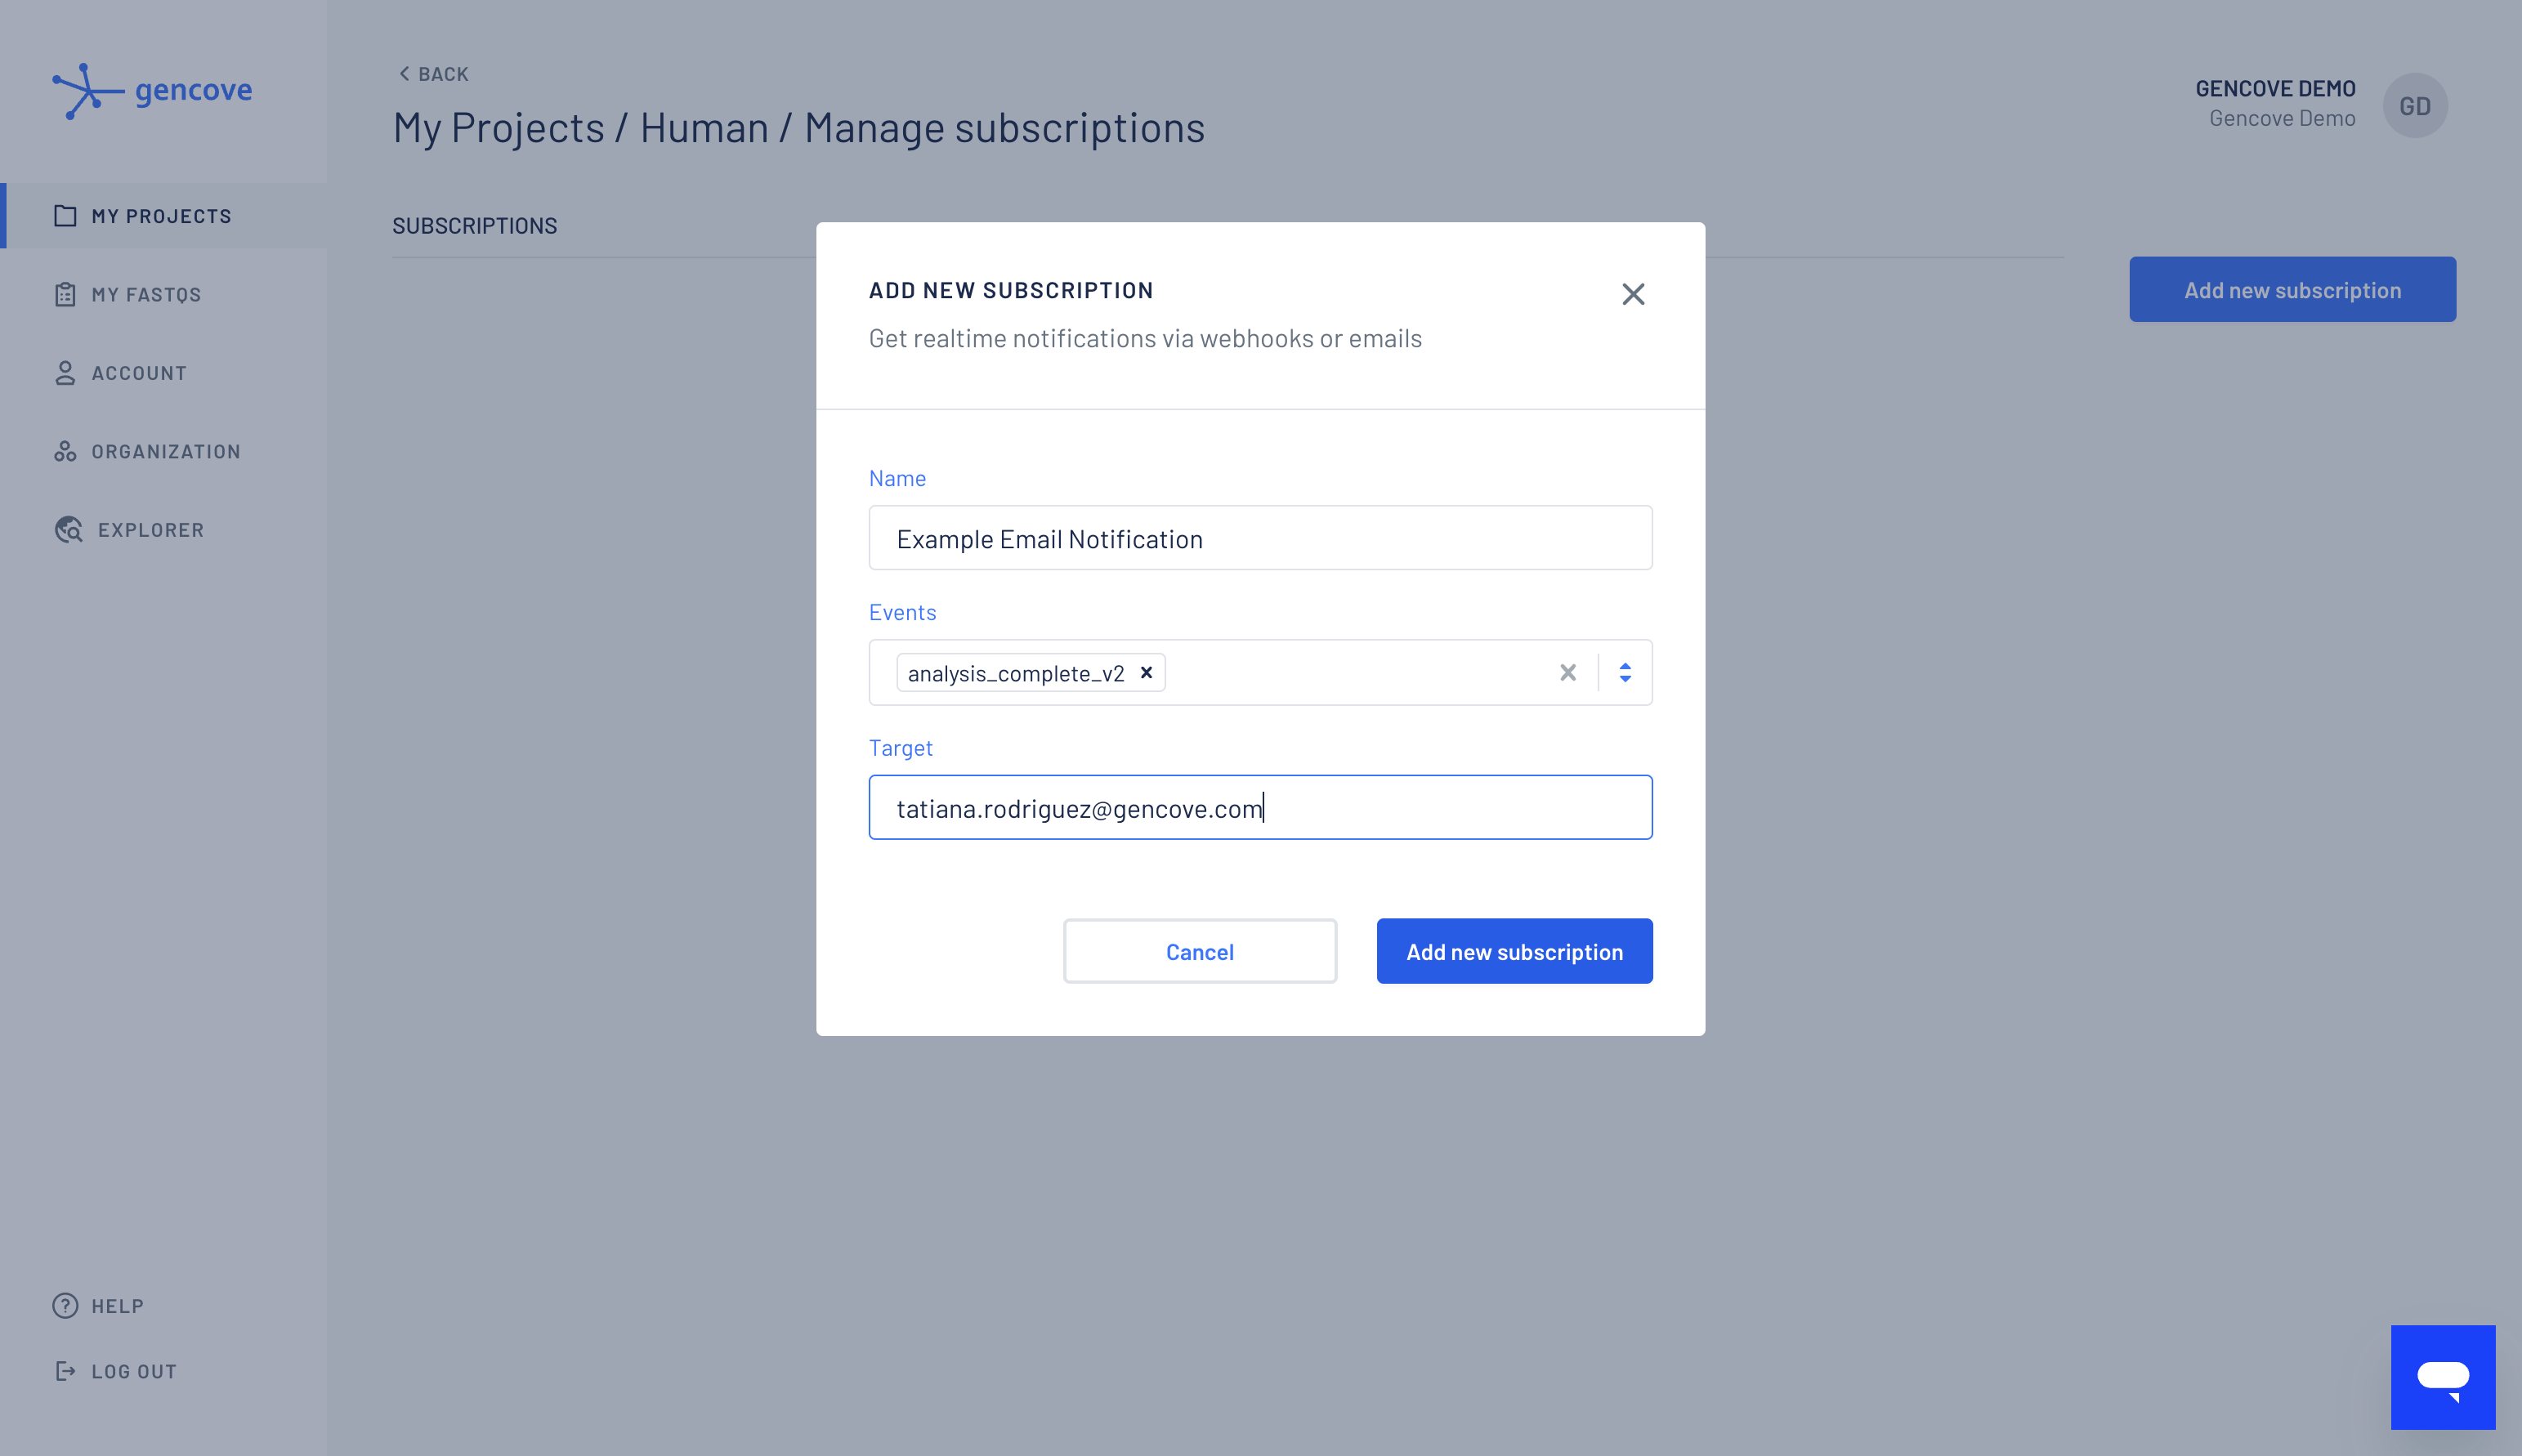Screen dimensions: 2522x1456
Task: Focus the Name input field
Action: [x=1261, y=538]
